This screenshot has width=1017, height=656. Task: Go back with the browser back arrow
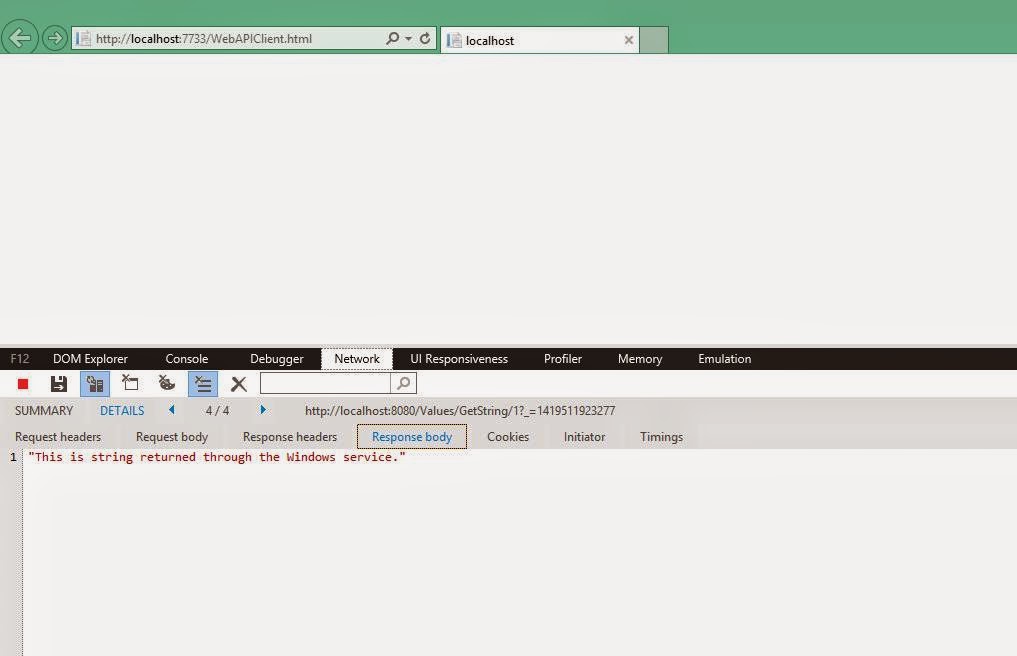point(19,38)
